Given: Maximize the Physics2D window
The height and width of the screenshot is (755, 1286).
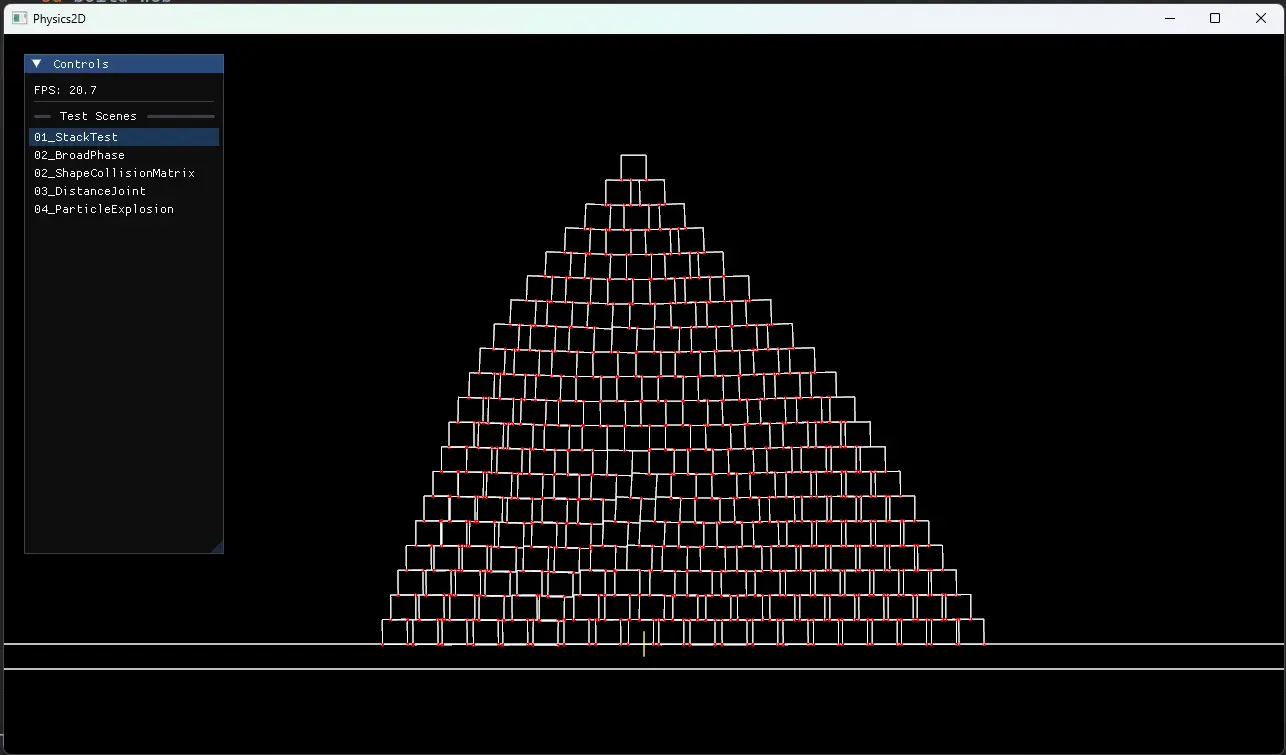Looking at the screenshot, I should click(1215, 18).
